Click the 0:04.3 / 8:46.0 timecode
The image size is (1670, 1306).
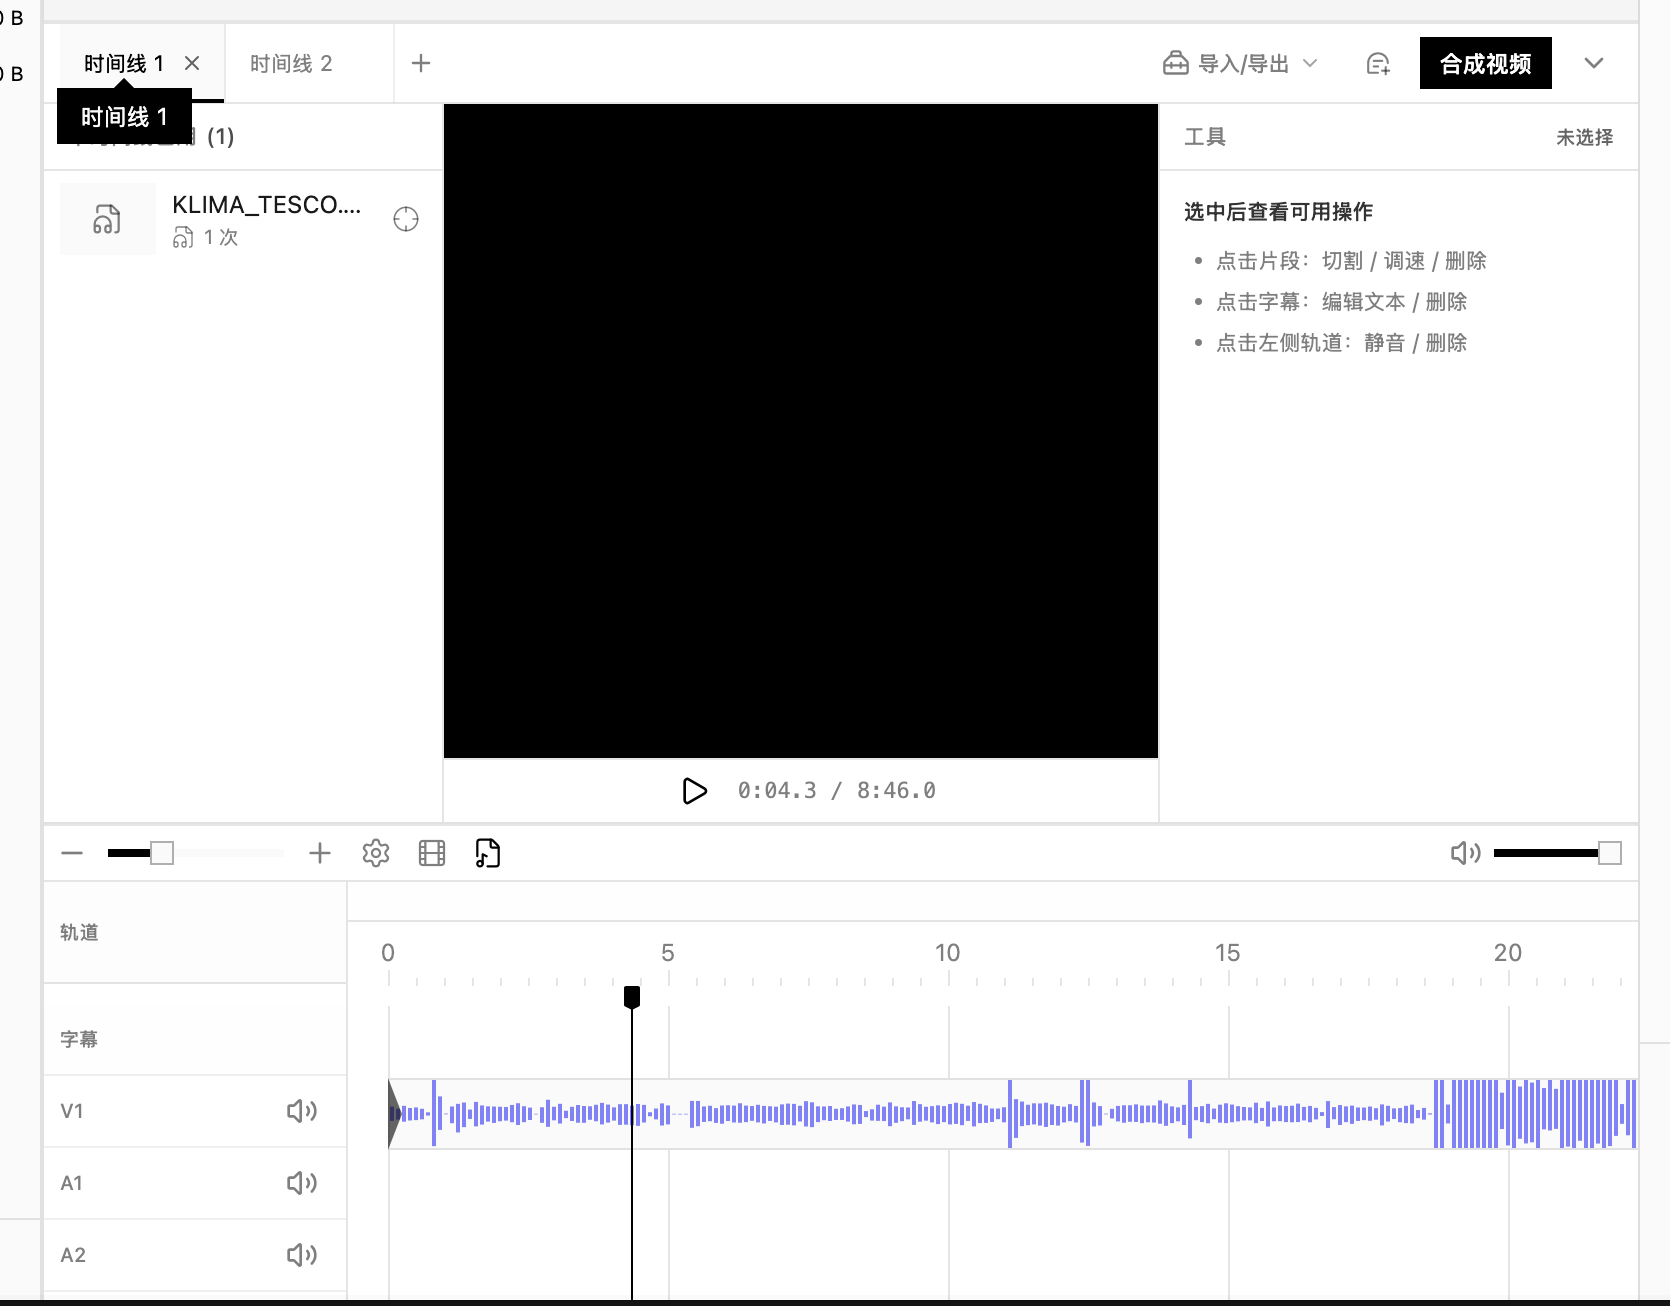coord(836,791)
